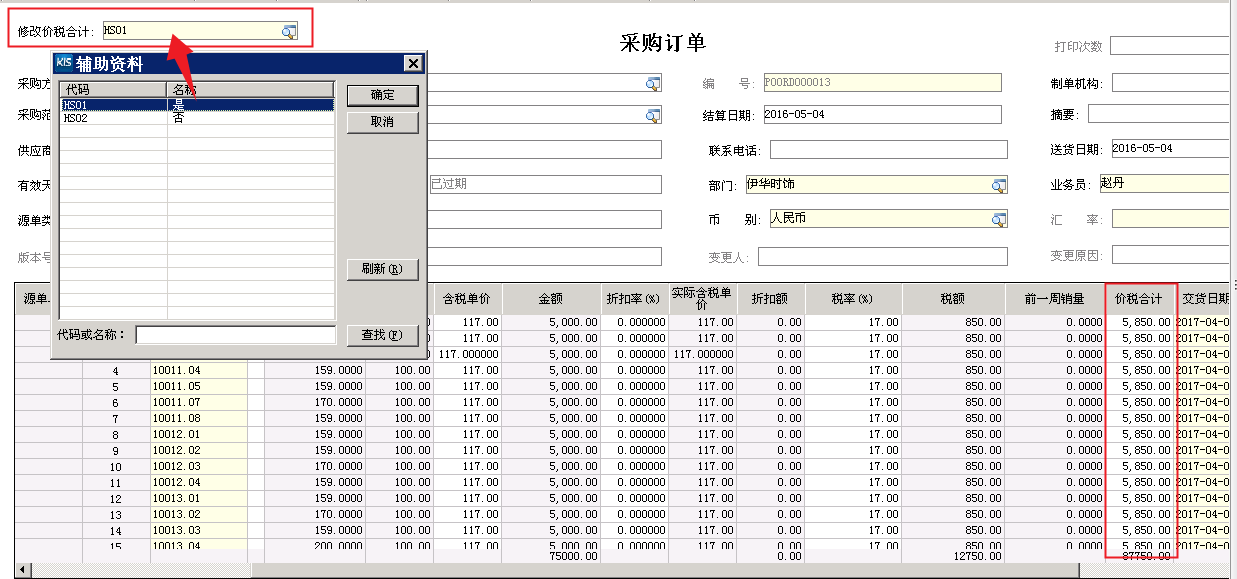Click the 结算日期 date field

coord(881,115)
